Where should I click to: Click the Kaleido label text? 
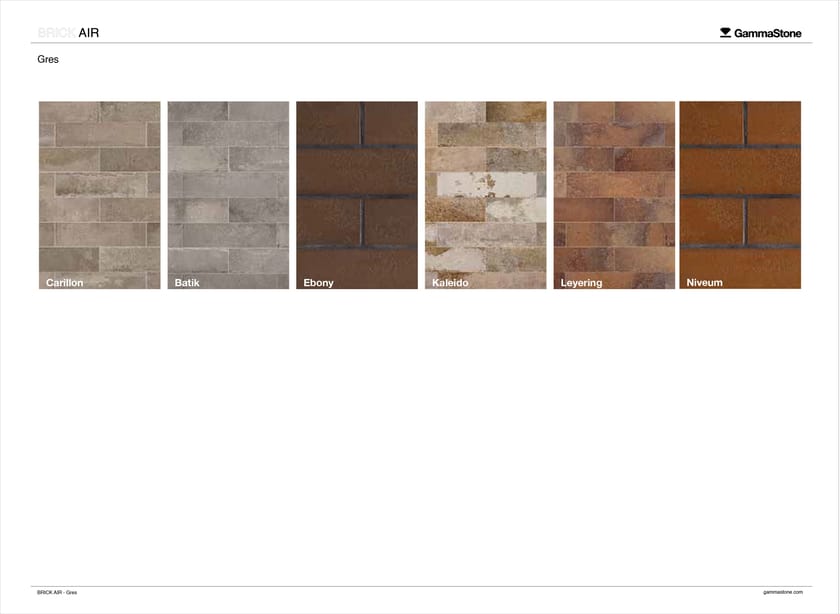pos(449,282)
